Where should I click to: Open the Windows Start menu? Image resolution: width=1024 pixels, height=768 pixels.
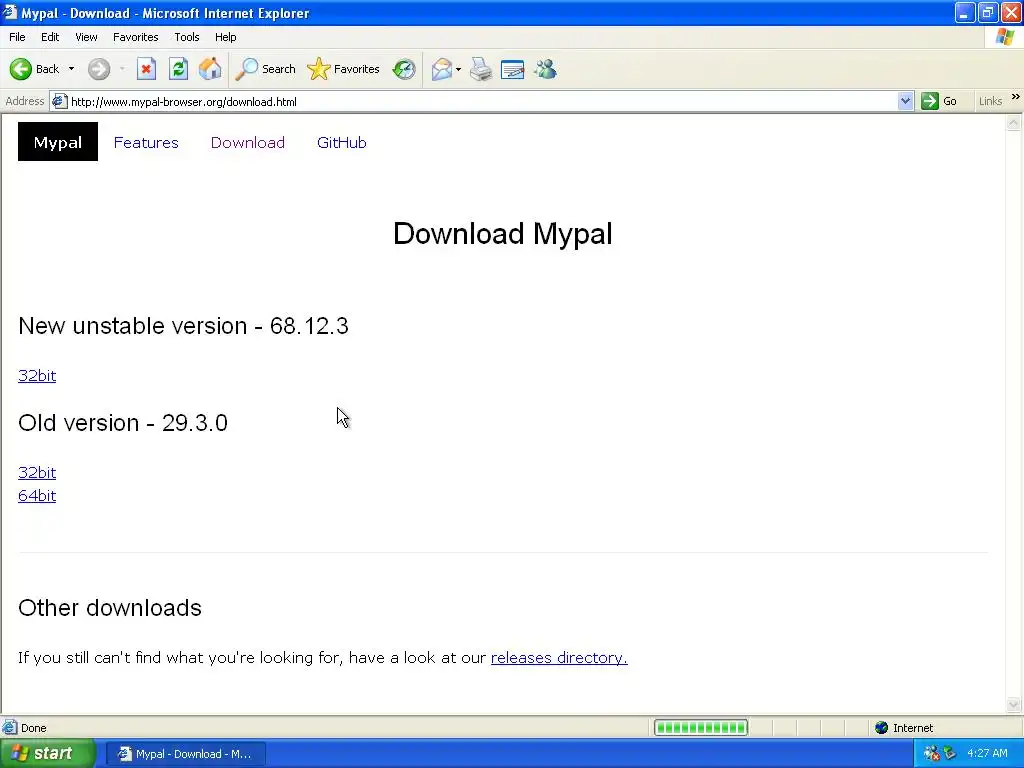tap(47, 754)
